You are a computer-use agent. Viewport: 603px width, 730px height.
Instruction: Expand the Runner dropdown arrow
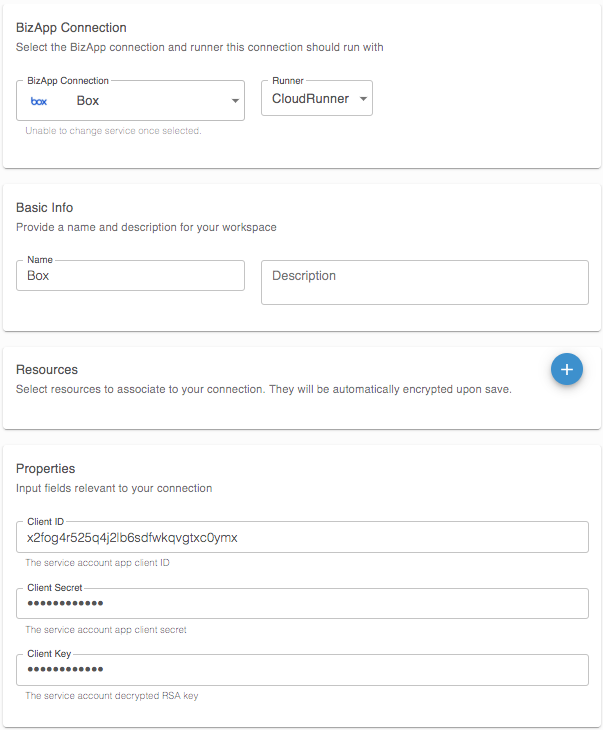(362, 99)
